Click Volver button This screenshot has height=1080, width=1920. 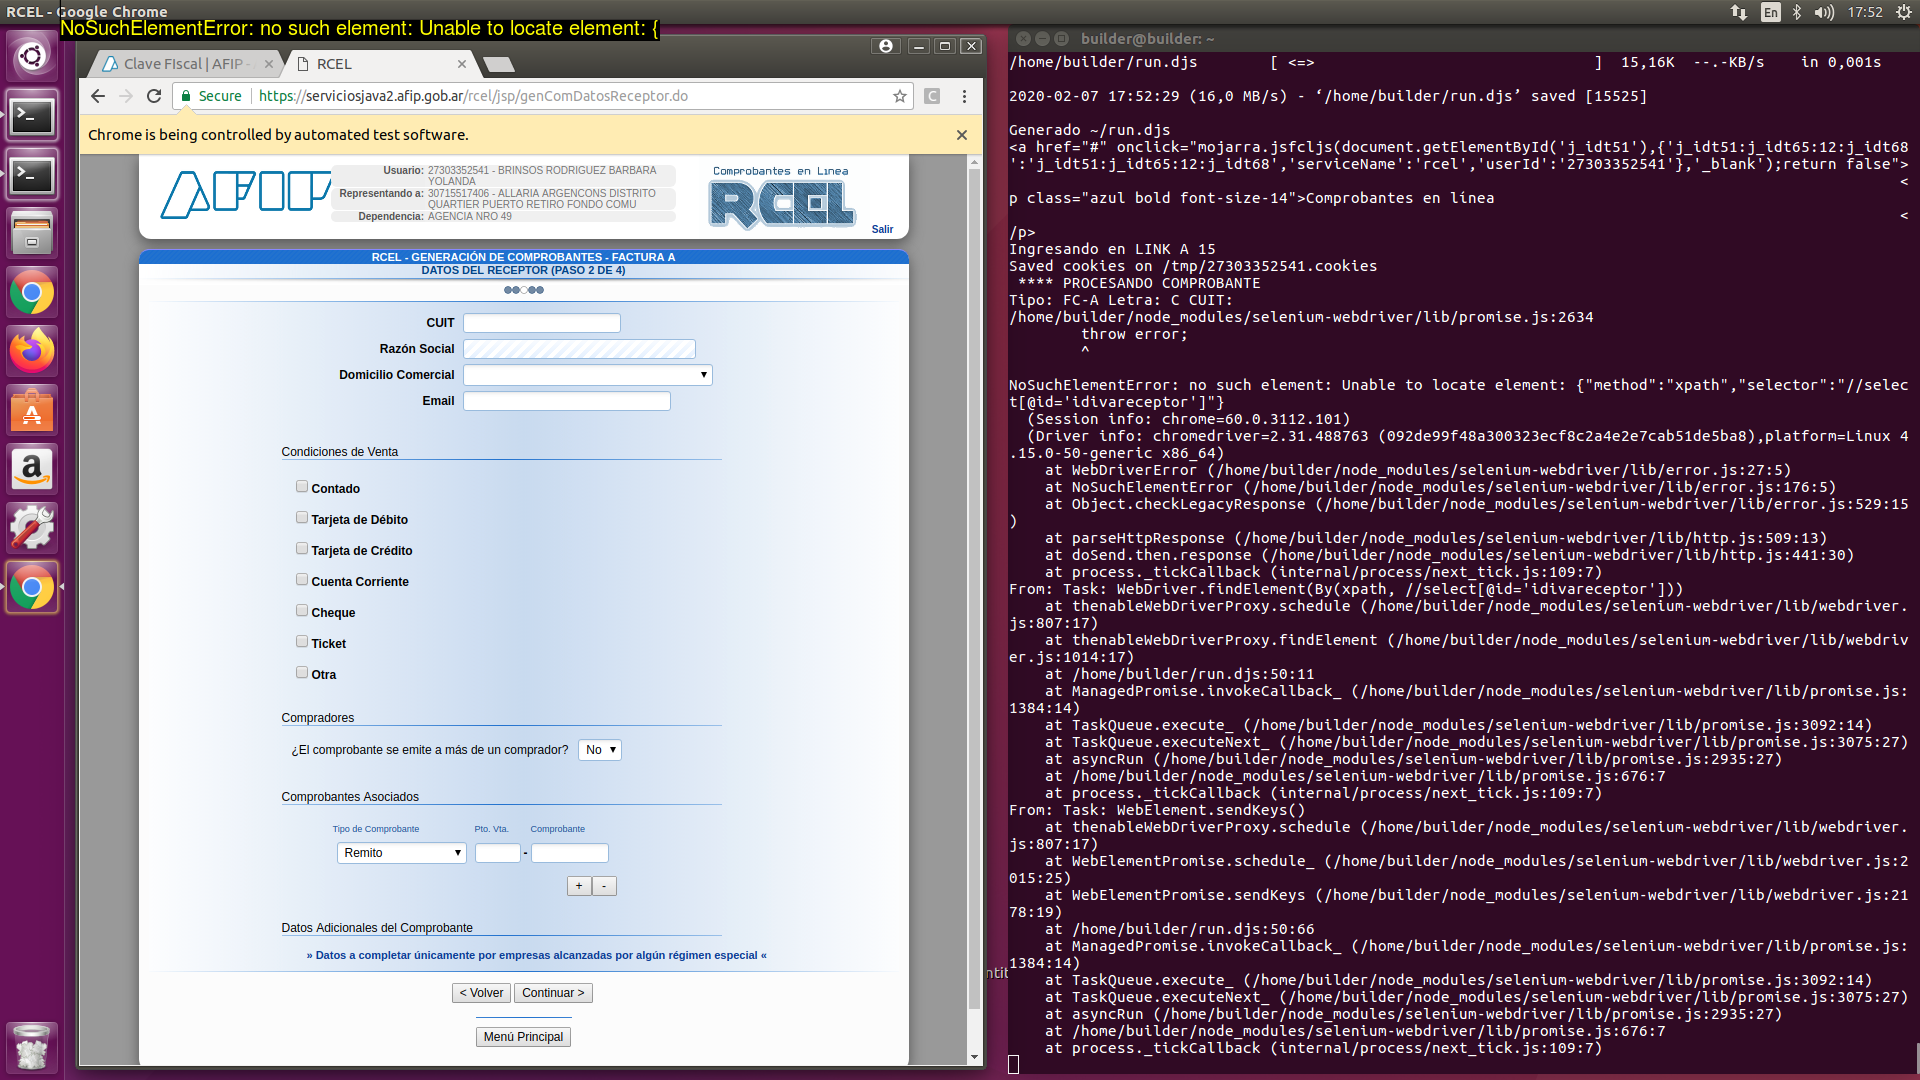click(481, 993)
